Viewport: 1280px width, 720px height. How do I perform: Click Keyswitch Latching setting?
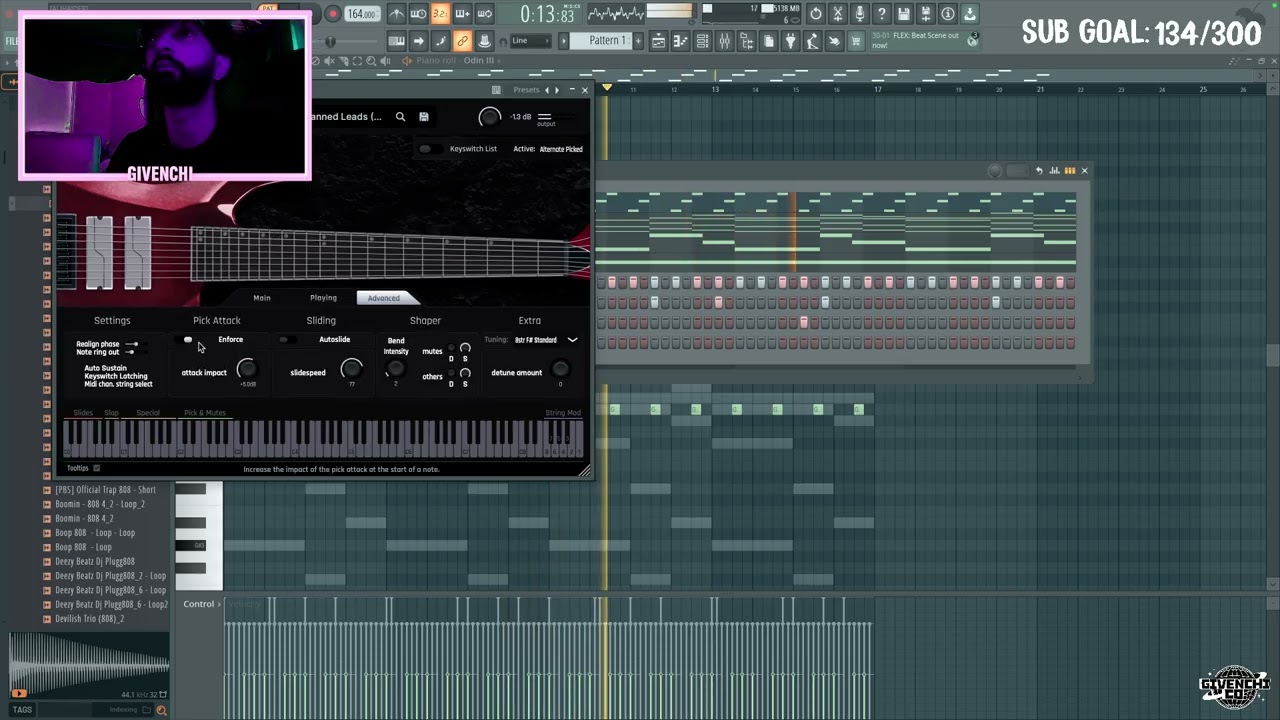point(116,376)
